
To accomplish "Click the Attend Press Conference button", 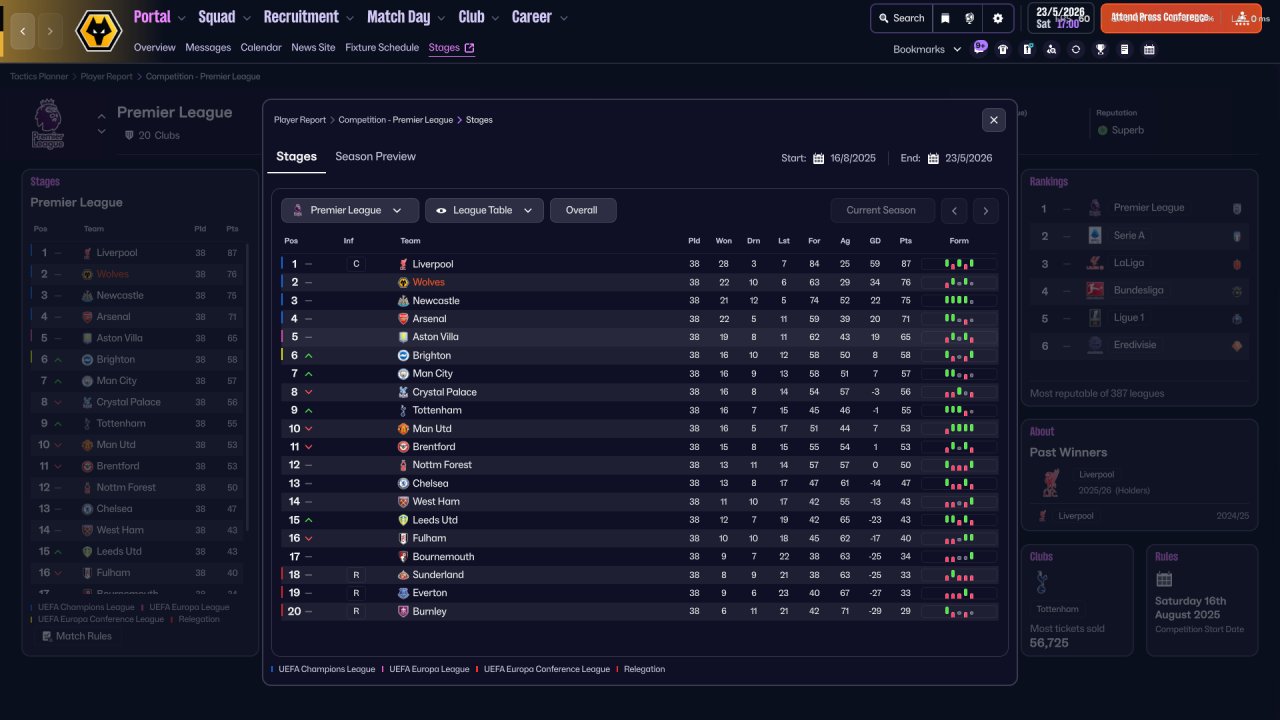I will click(1181, 18).
